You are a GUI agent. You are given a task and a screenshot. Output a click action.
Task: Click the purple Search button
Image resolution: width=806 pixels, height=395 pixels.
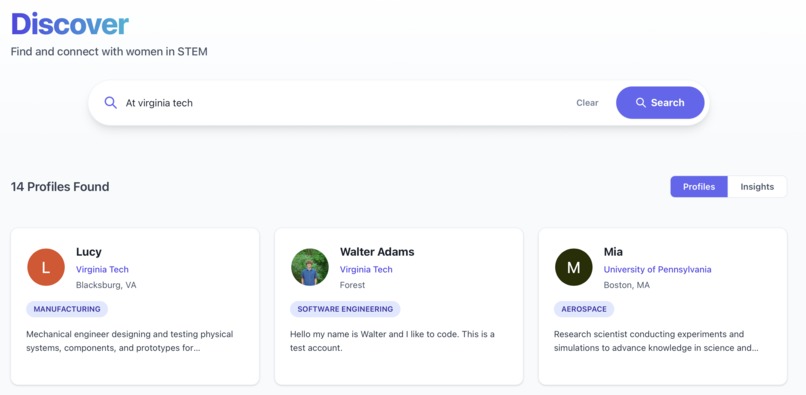(x=660, y=103)
